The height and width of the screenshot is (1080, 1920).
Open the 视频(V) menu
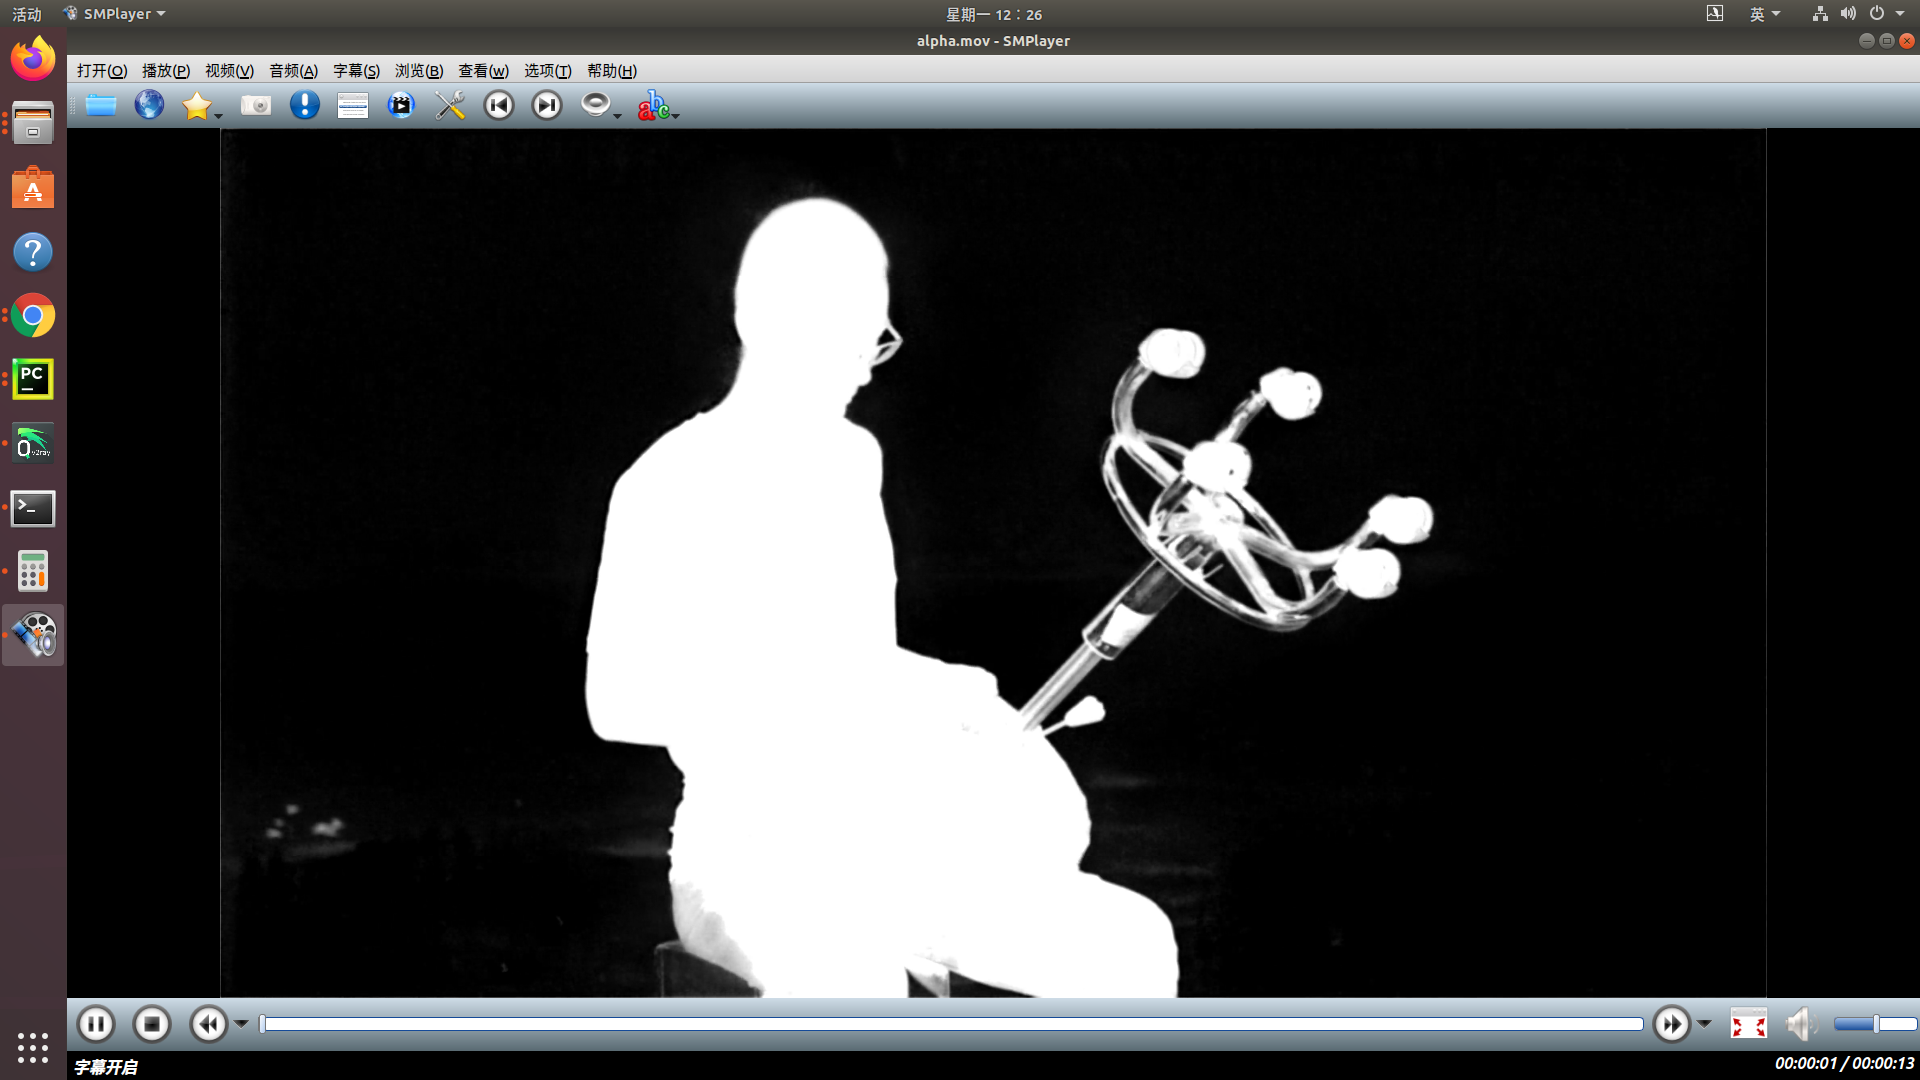pyautogui.click(x=229, y=71)
